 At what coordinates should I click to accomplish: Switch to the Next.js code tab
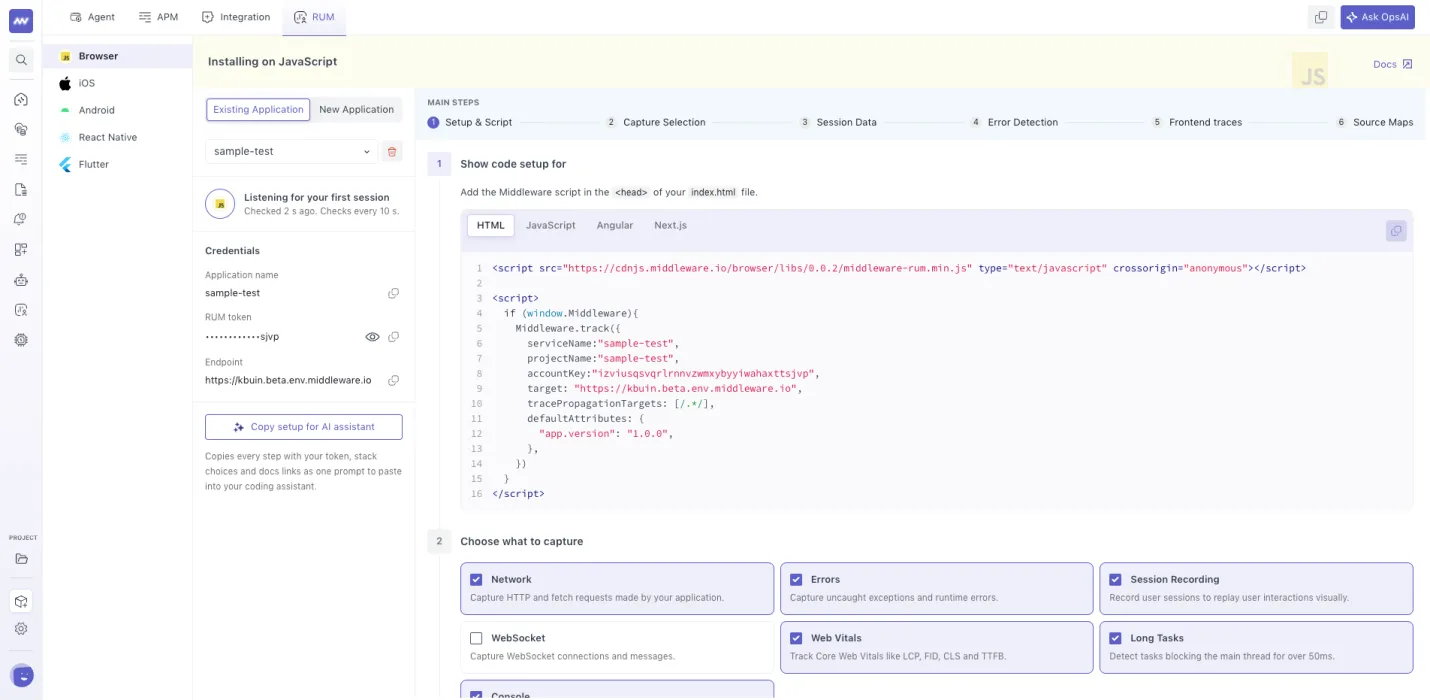click(x=671, y=225)
